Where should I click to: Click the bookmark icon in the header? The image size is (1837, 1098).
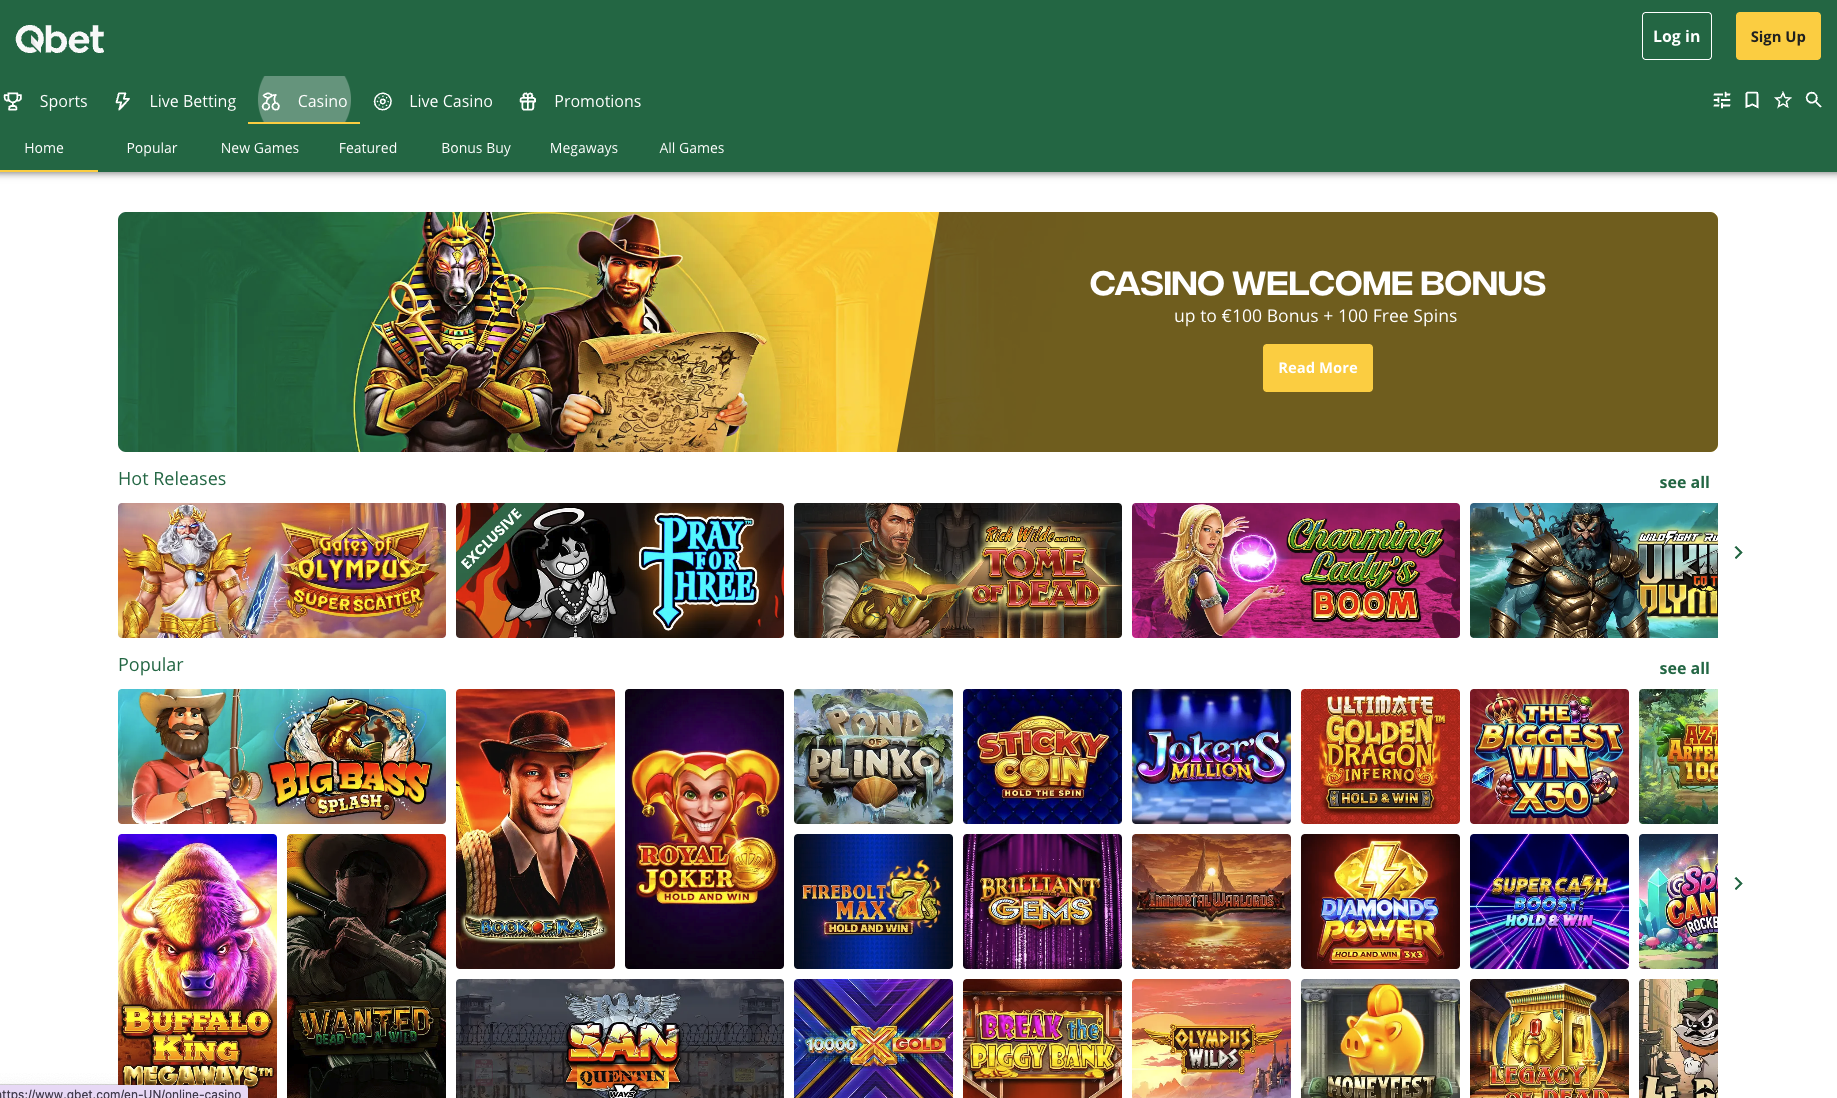coord(1752,100)
